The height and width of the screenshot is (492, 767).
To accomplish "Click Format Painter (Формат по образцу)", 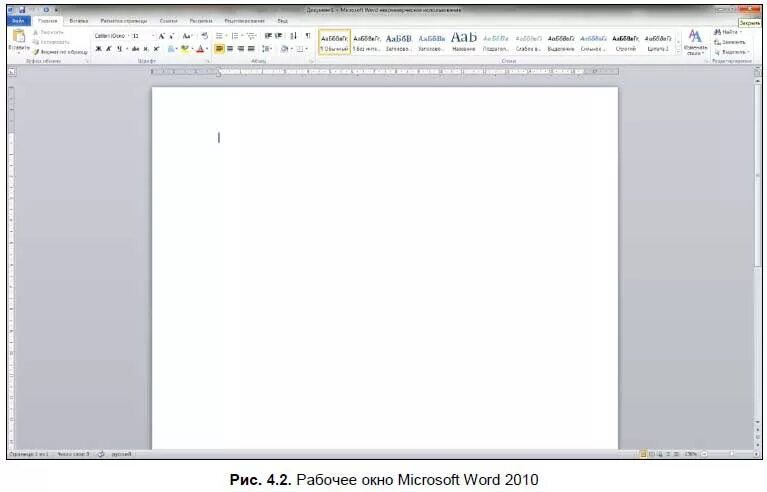I will tap(61, 52).
